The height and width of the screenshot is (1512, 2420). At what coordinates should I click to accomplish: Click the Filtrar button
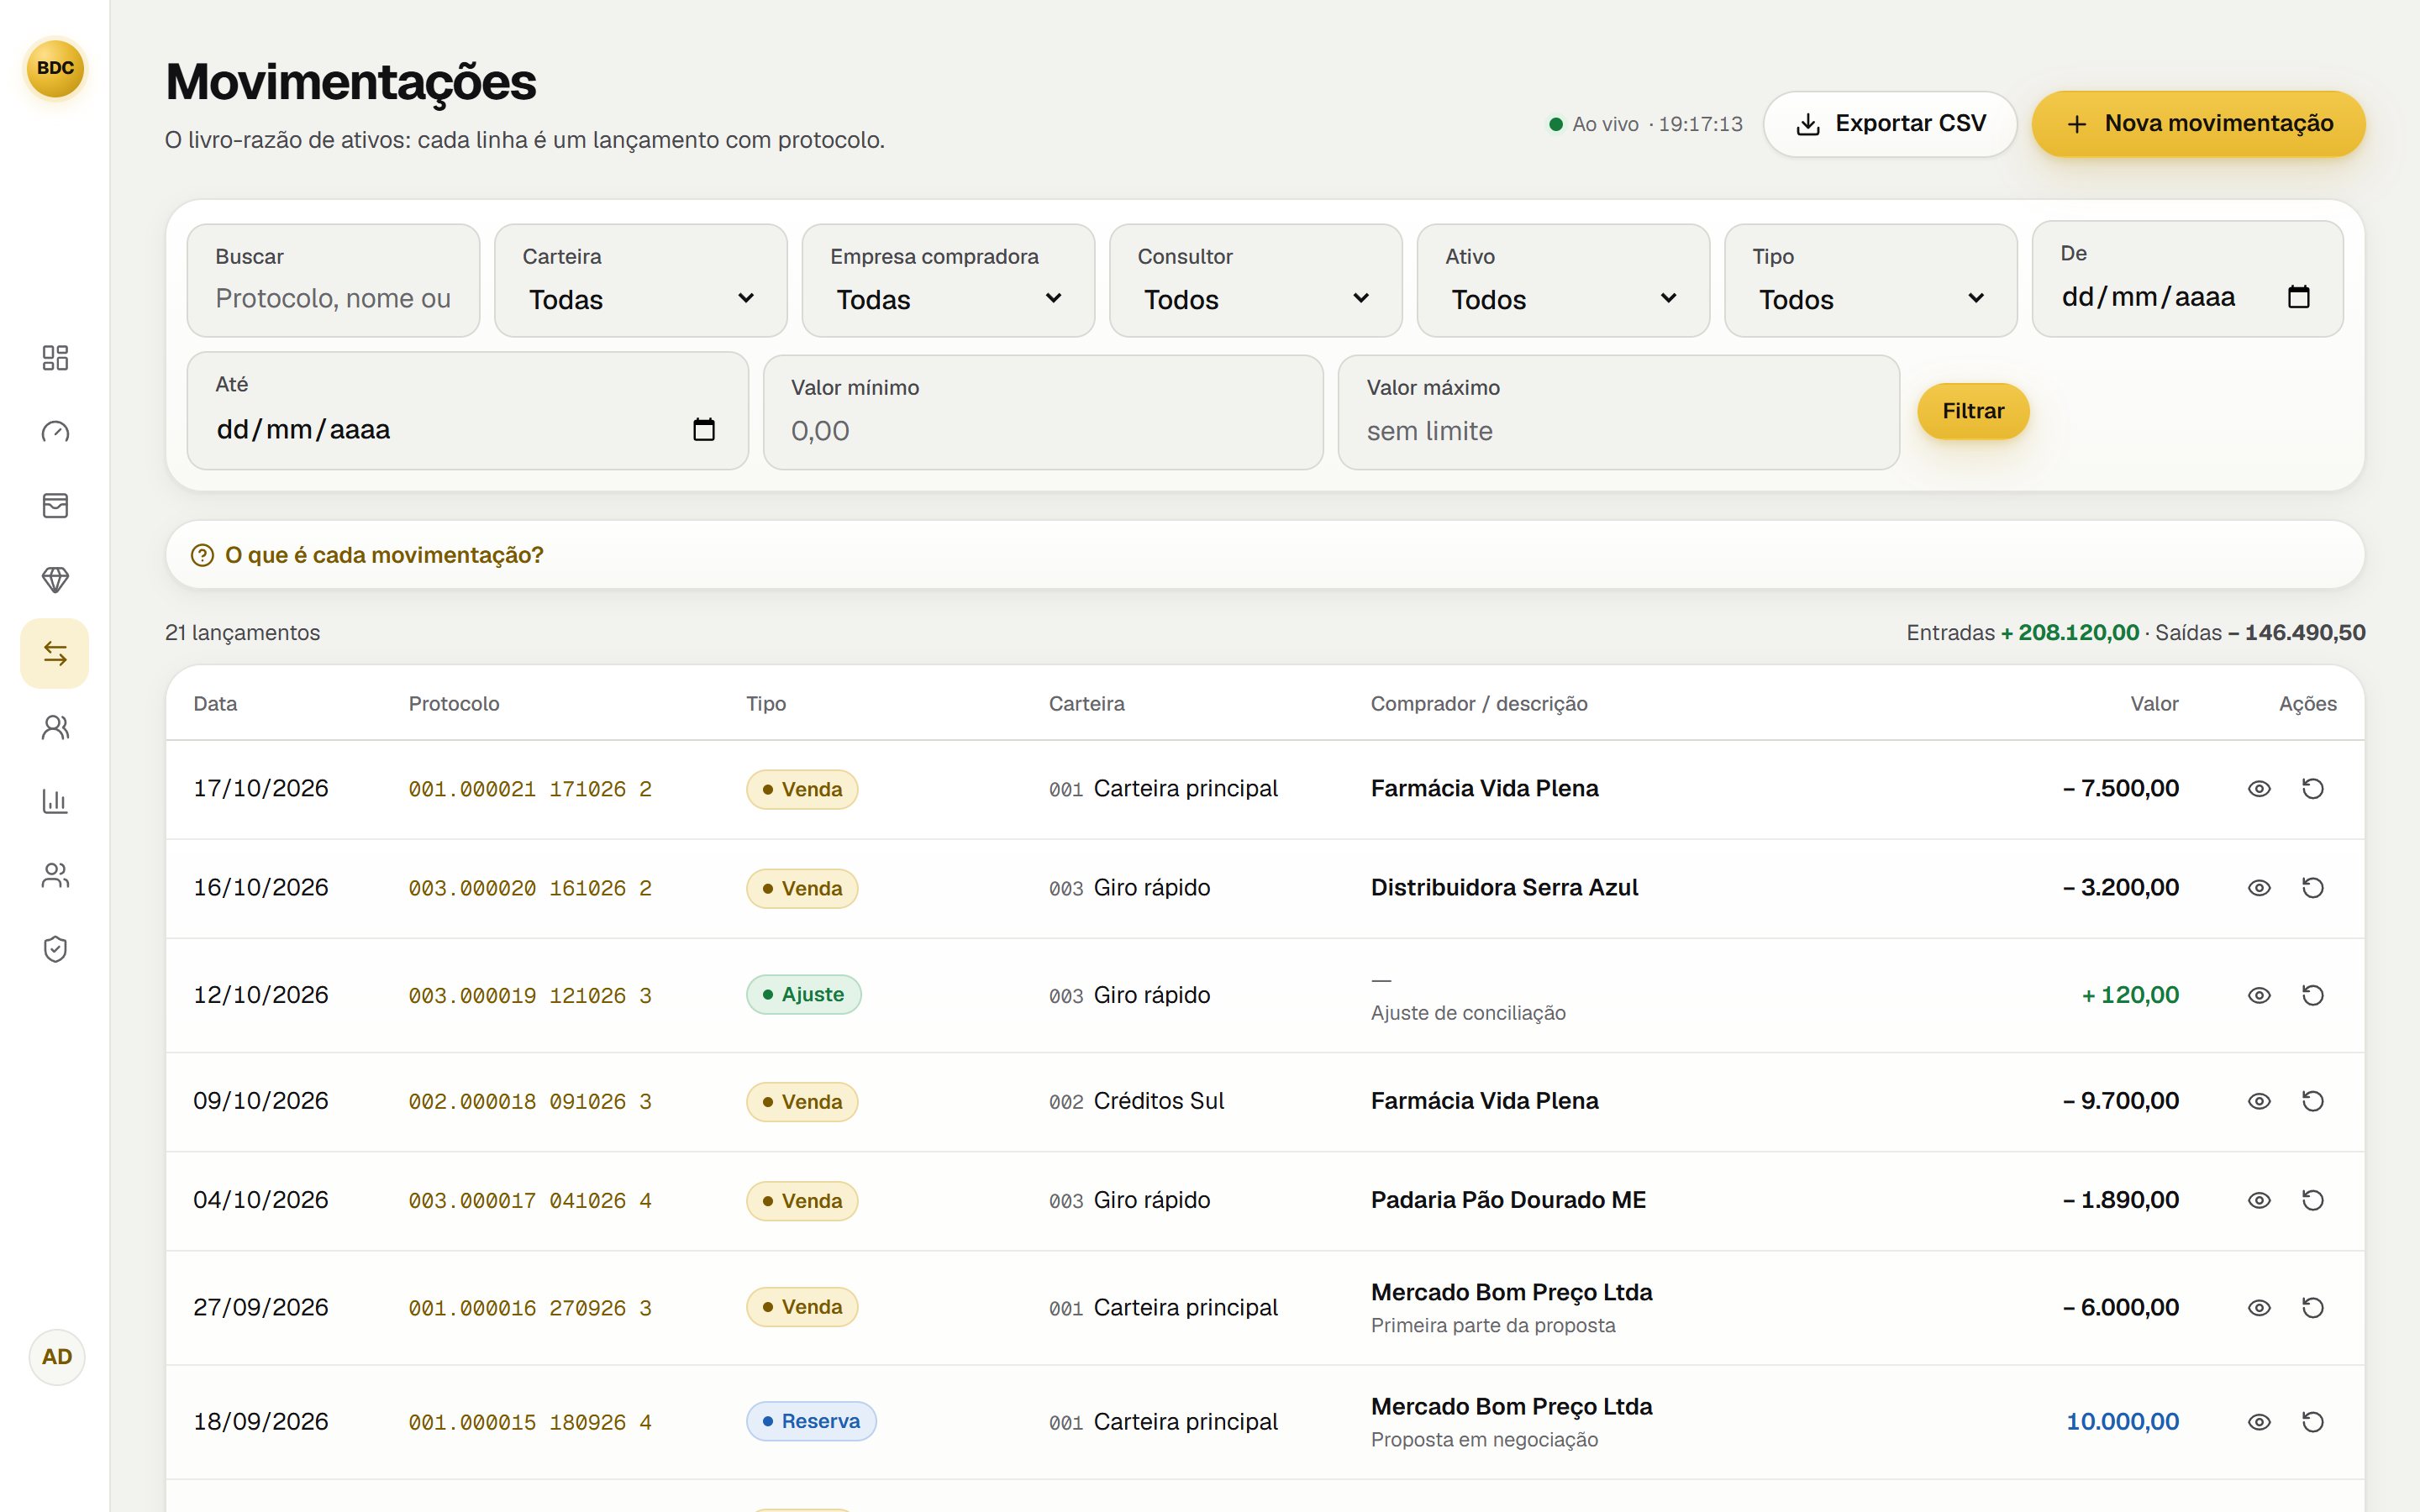click(x=1973, y=411)
